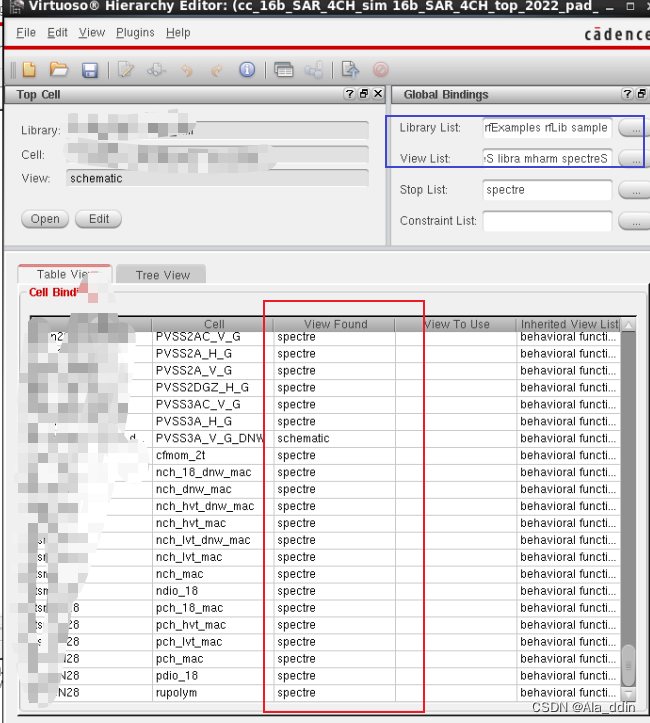This screenshot has height=723, width=650.
Task: Select the Table View tab
Action: (x=65, y=274)
